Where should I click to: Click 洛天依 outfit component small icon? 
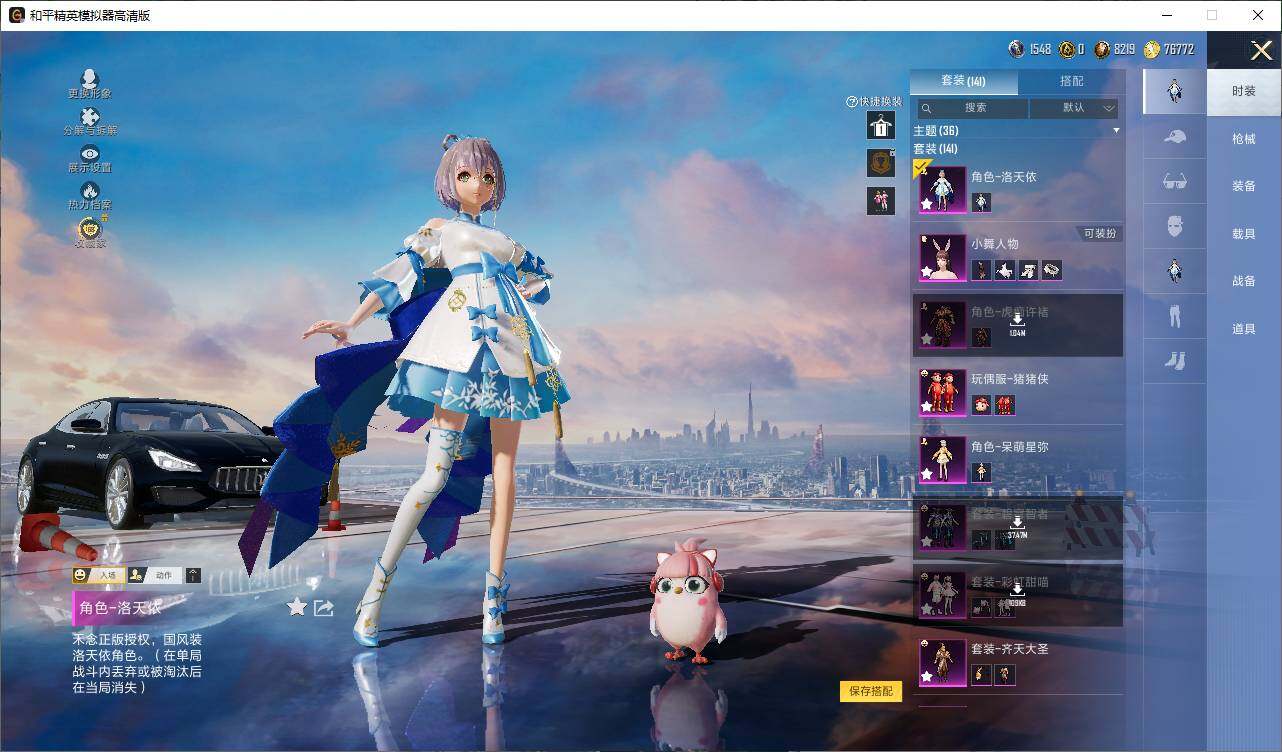[x=981, y=203]
